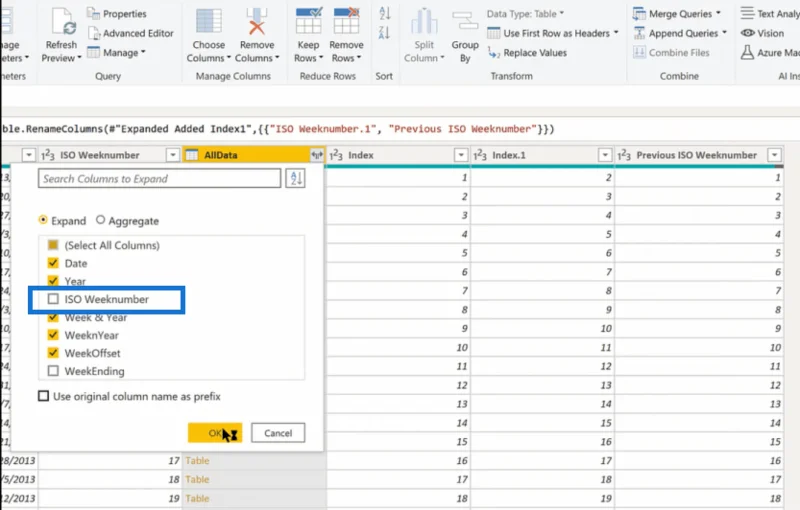Open the Index column filter dropdown

[461, 155]
